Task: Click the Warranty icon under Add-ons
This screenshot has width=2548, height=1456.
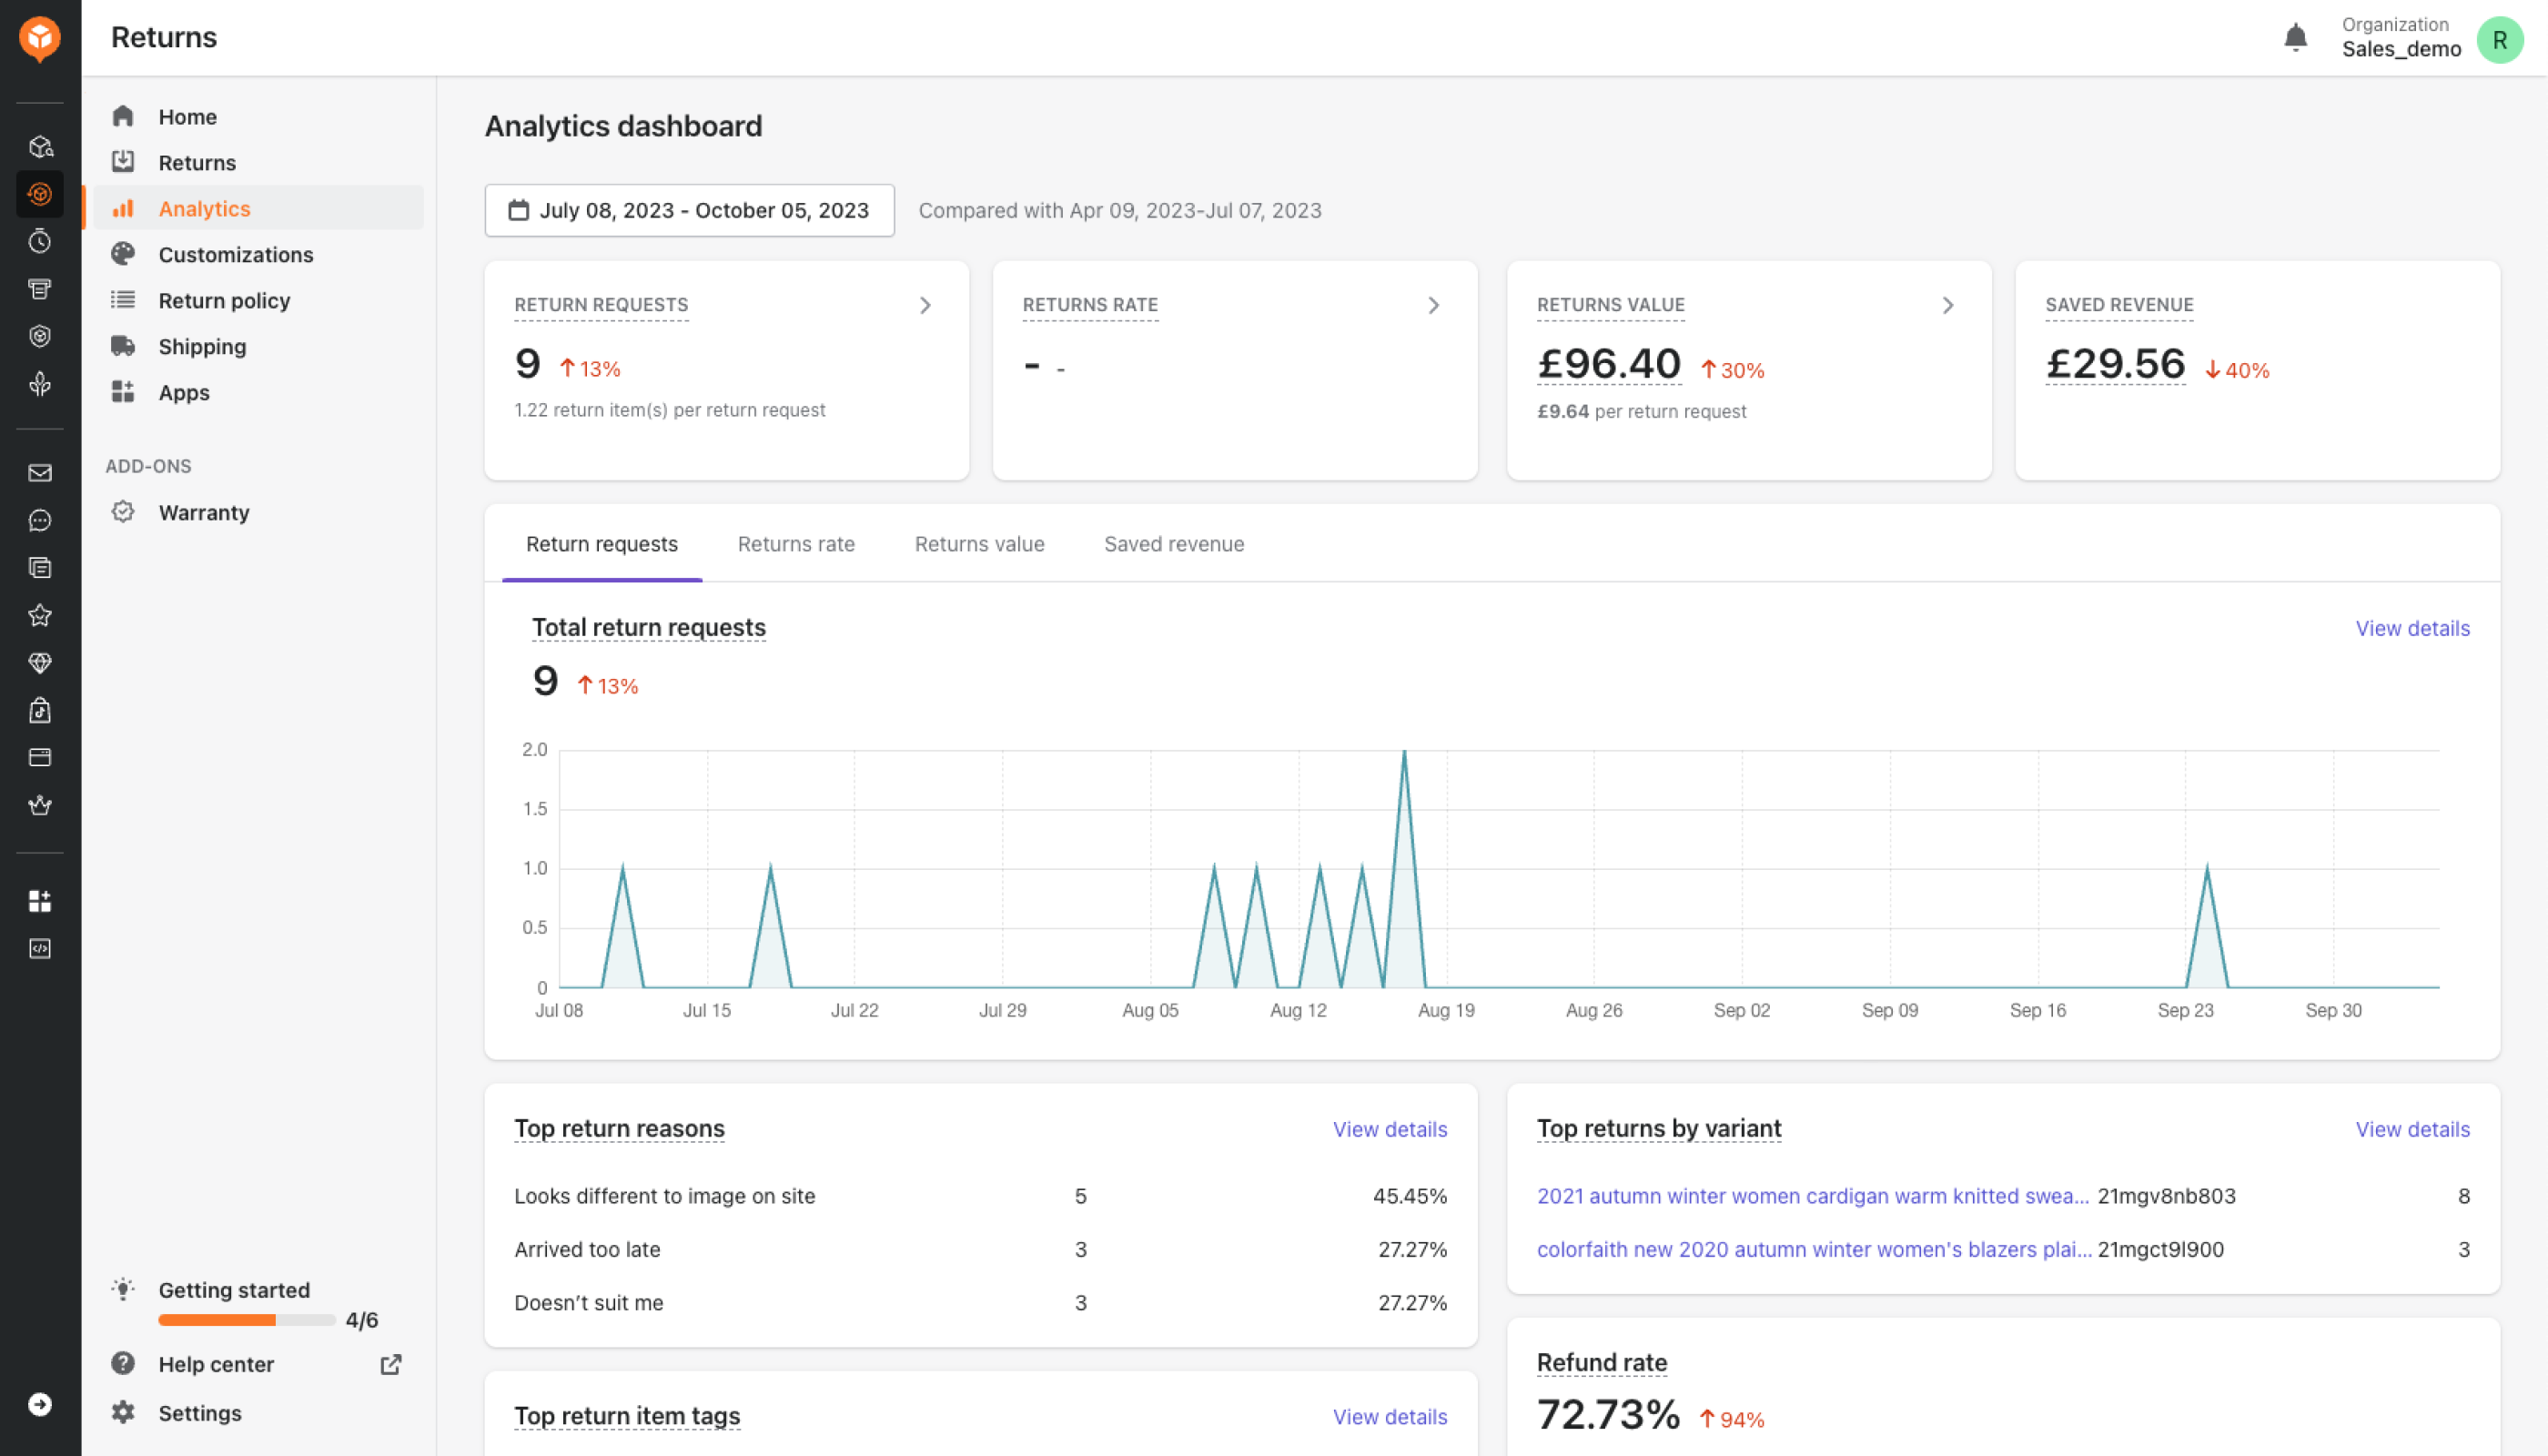Action: pos(123,511)
